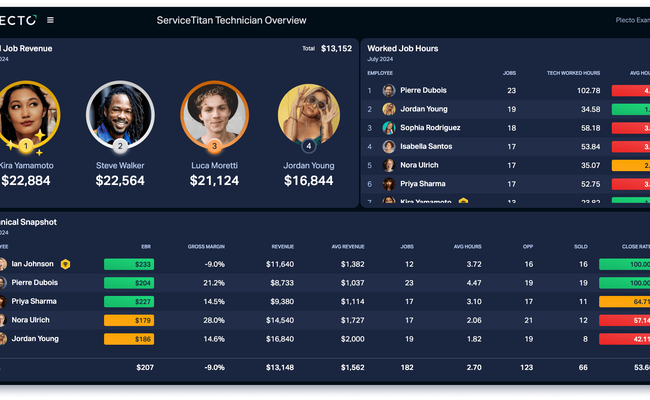The width and height of the screenshot is (650, 400).
Task: Click Ian Johnson's name in snapshot table
Action: (32, 264)
